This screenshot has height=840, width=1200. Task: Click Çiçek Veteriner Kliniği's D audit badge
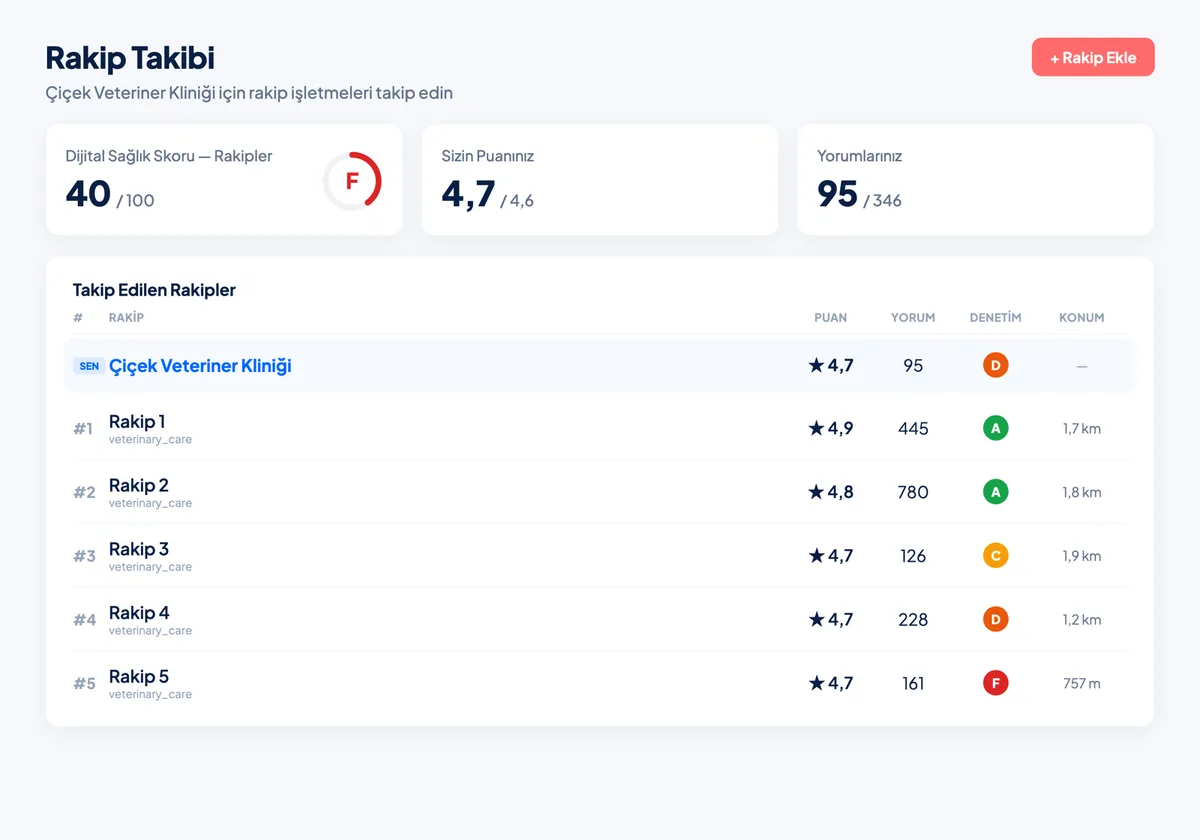click(x=995, y=365)
